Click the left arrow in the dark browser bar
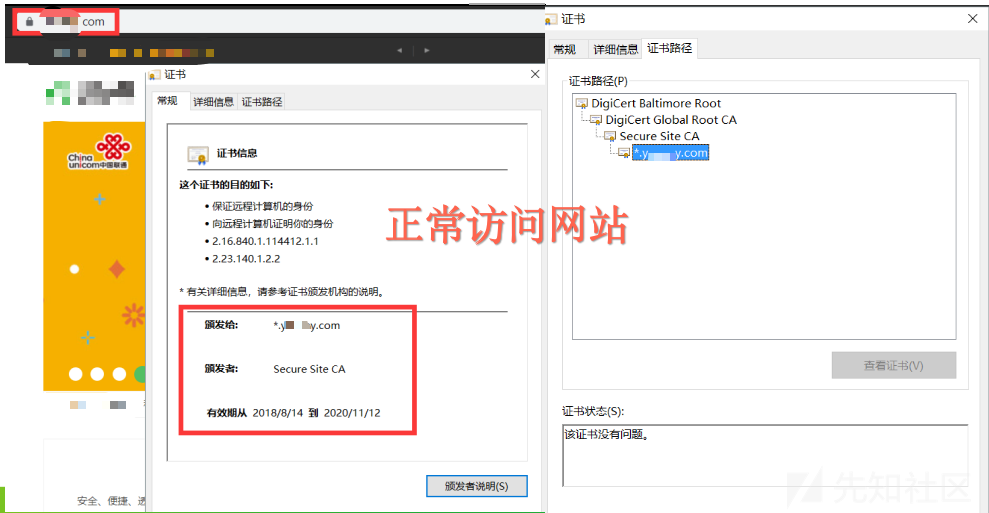Viewport: 989px width, 513px height. point(399,50)
